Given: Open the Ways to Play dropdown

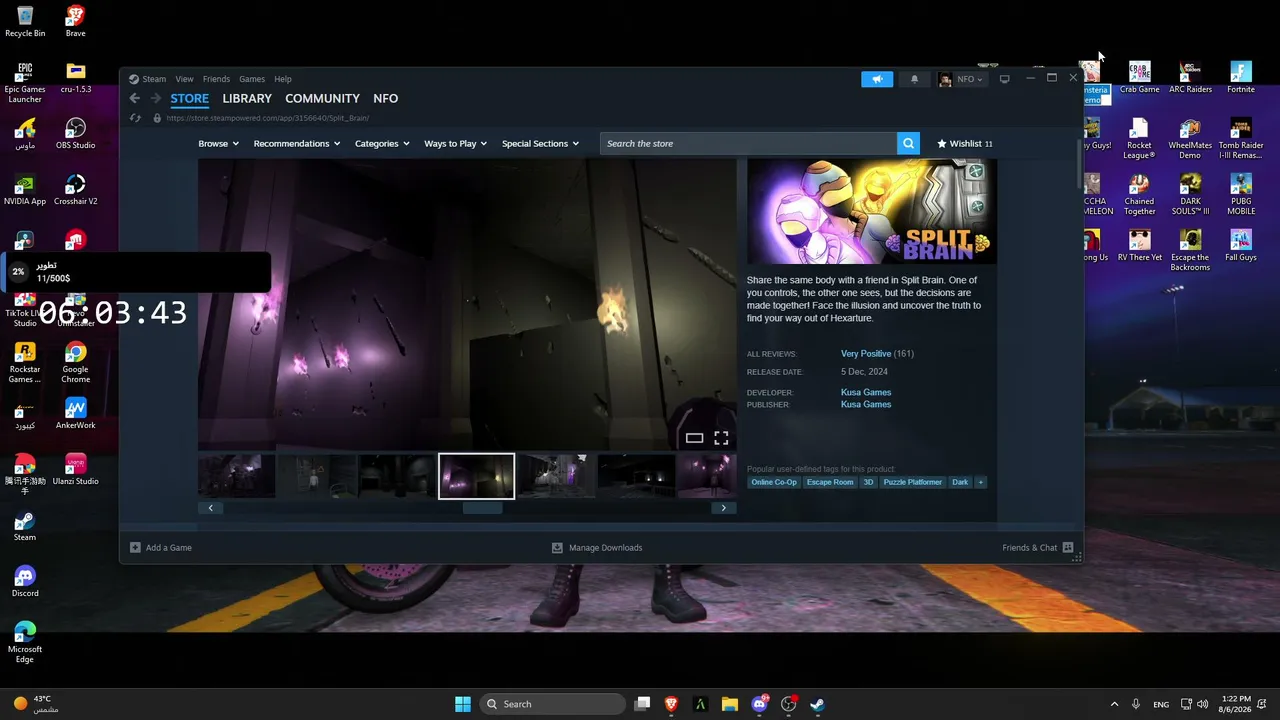Looking at the screenshot, I should pyautogui.click(x=455, y=143).
